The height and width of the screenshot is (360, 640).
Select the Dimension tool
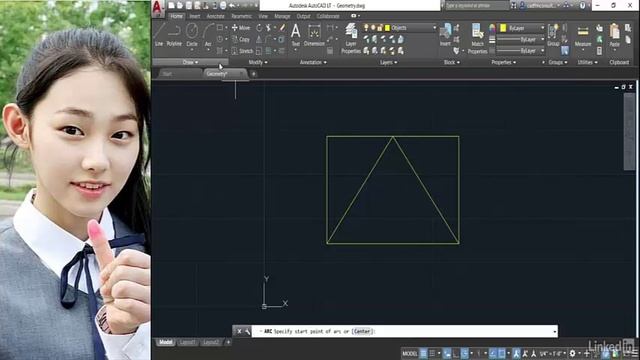pyautogui.click(x=314, y=35)
